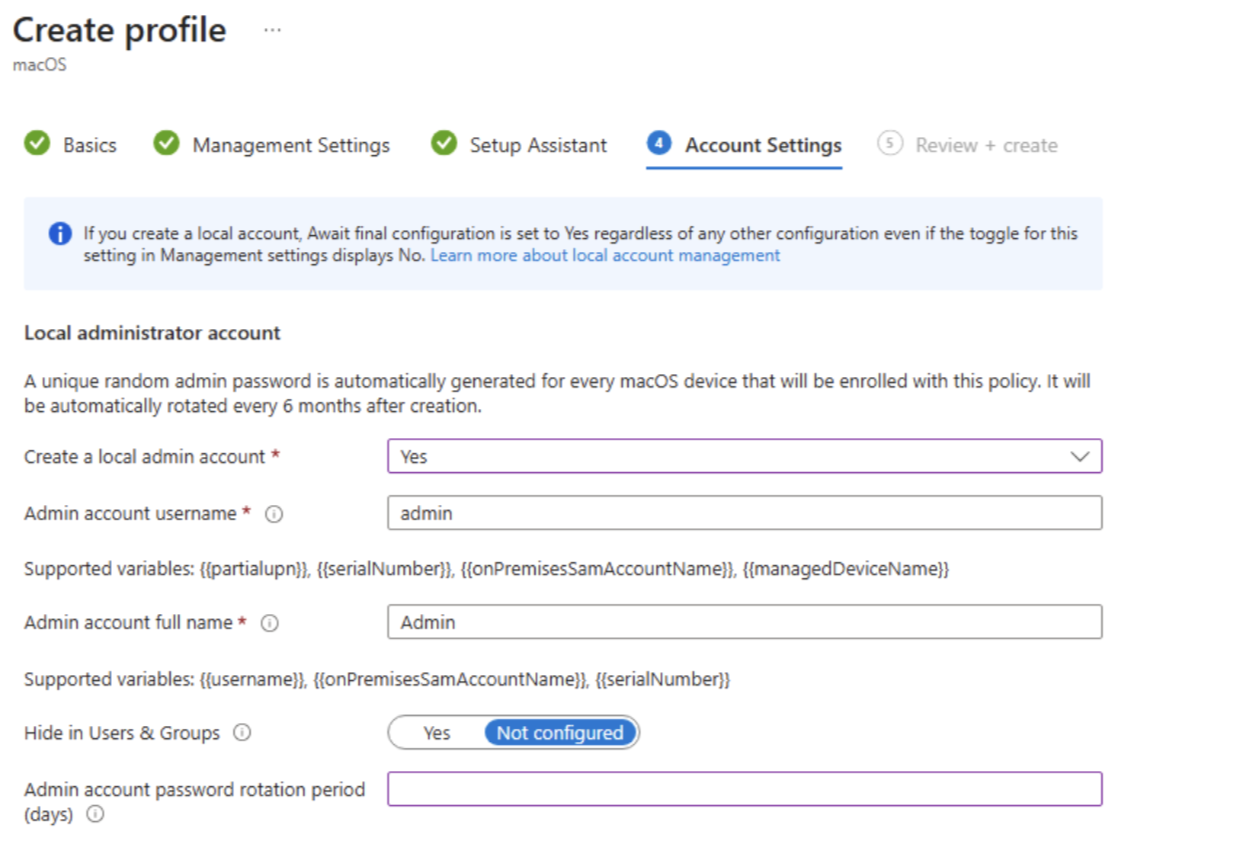Open the password rotation period info icon
Image resolution: width=1248 pixels, height=846 pixels.
tap(95, 814)
